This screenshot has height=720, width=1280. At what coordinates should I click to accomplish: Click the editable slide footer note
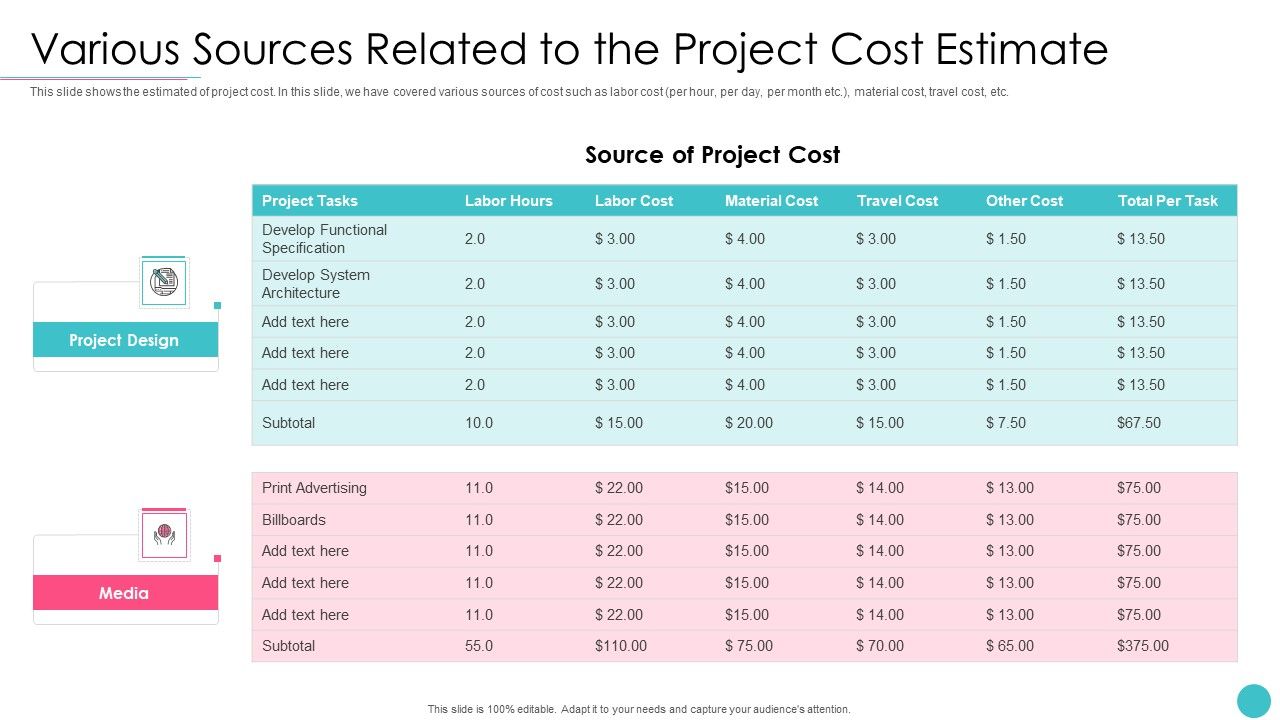tap(639, 708)
